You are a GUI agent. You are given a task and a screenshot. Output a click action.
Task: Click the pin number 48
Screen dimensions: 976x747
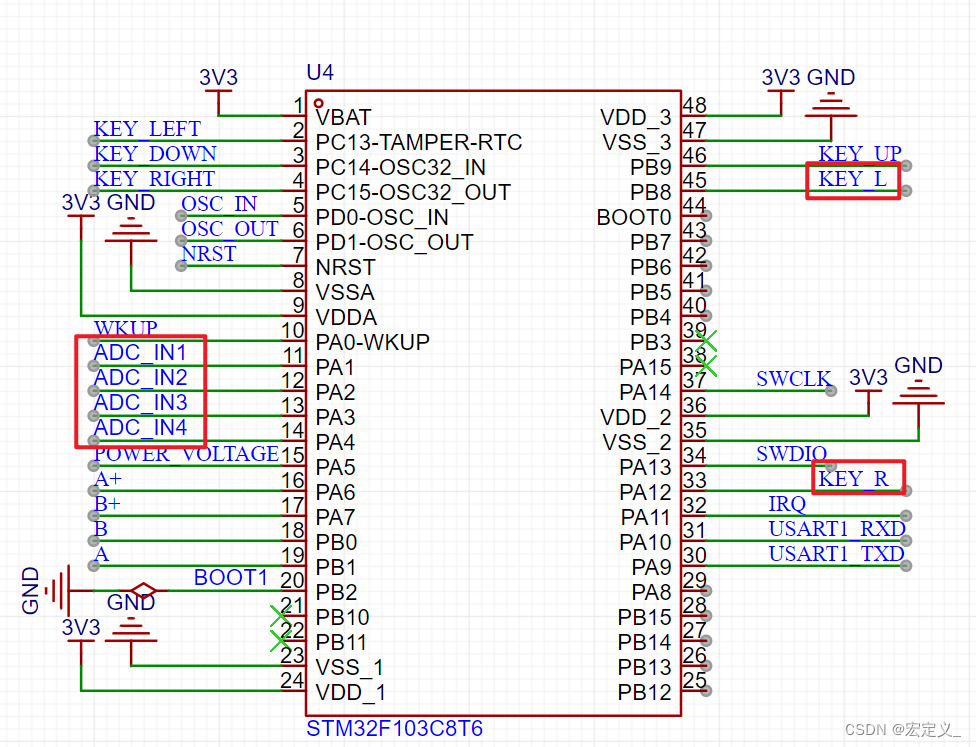[x=695, y=105]
